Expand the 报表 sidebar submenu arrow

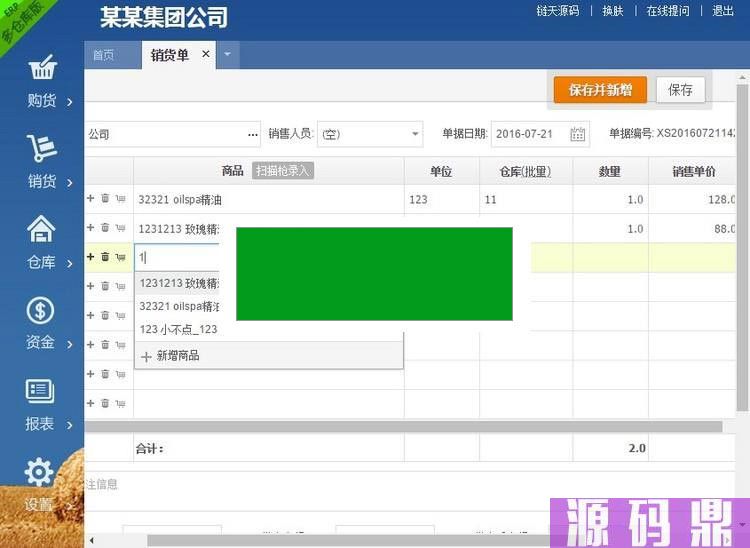tap(70, 425)
